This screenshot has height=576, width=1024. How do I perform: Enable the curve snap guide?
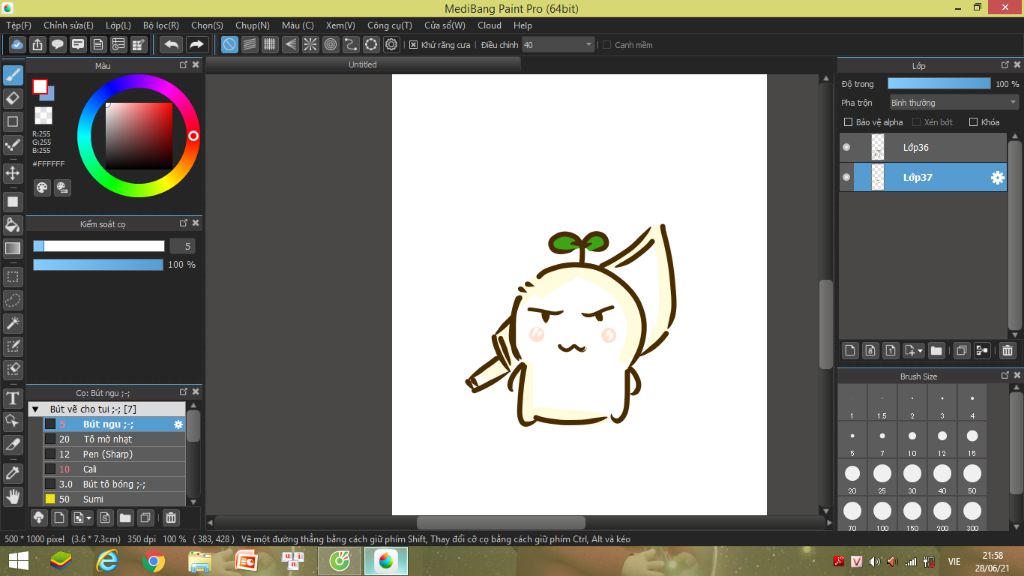pos(351,44)
